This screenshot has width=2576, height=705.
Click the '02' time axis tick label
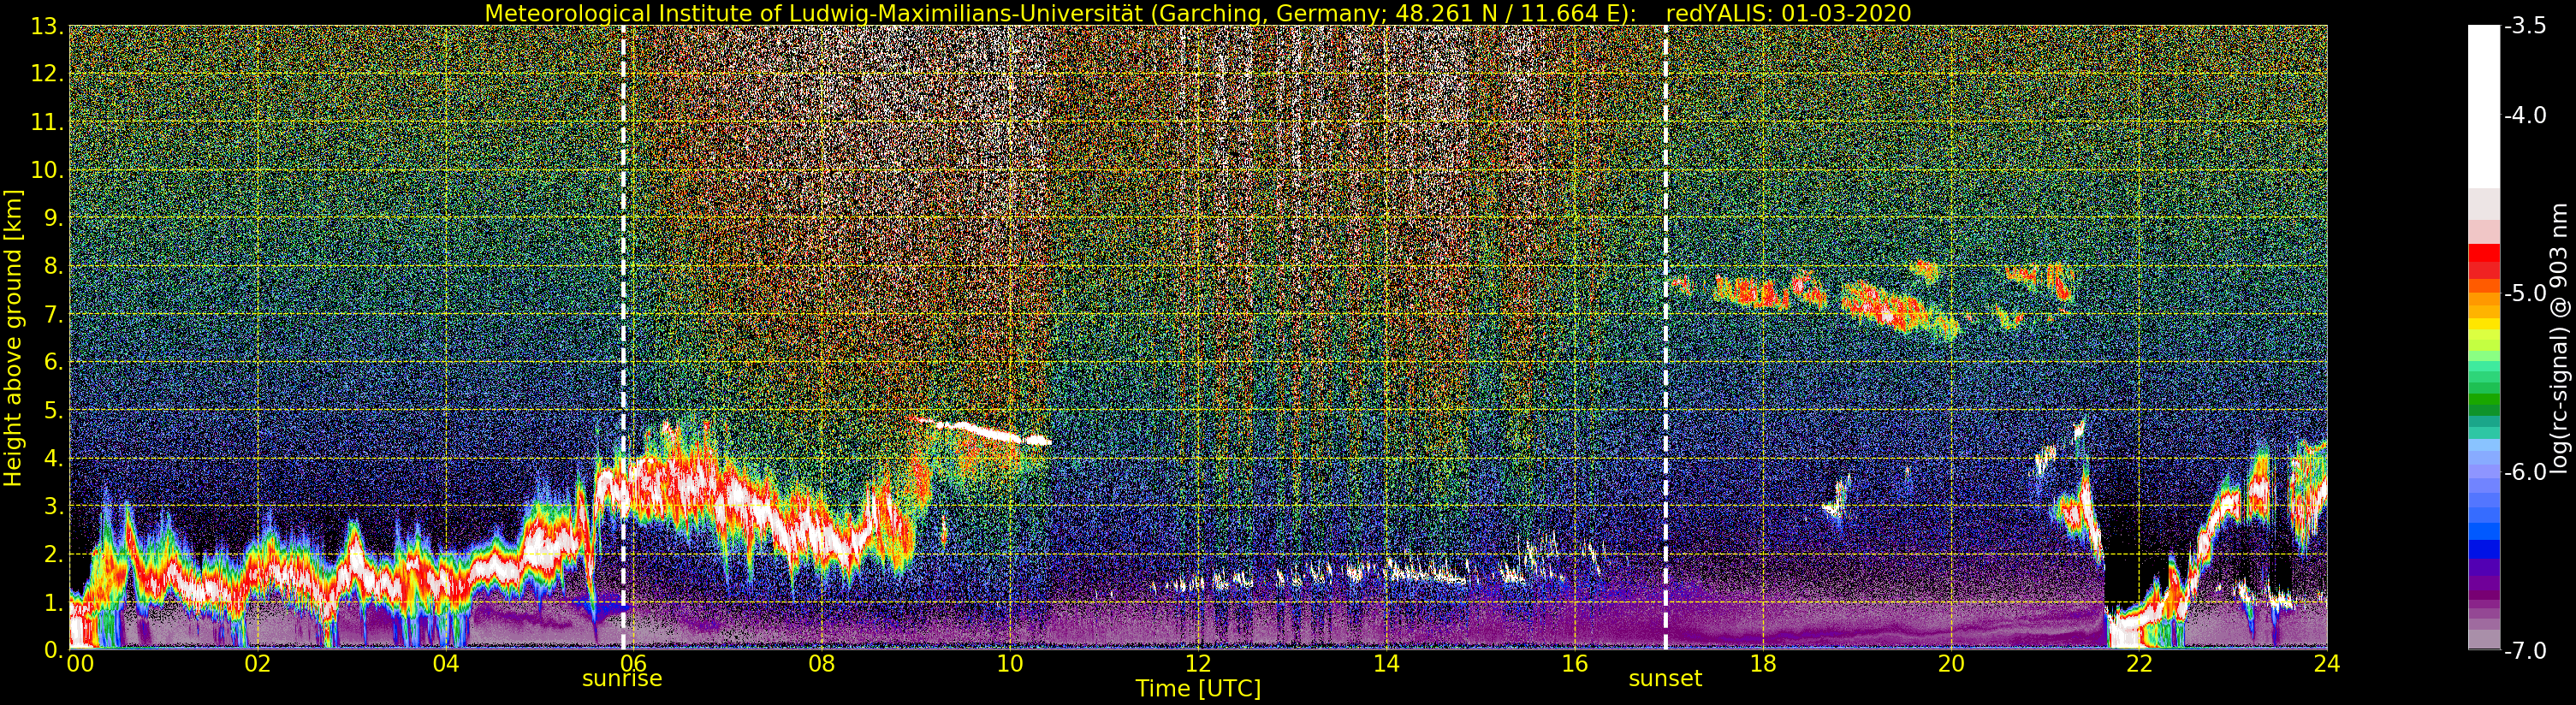(258, 665)
